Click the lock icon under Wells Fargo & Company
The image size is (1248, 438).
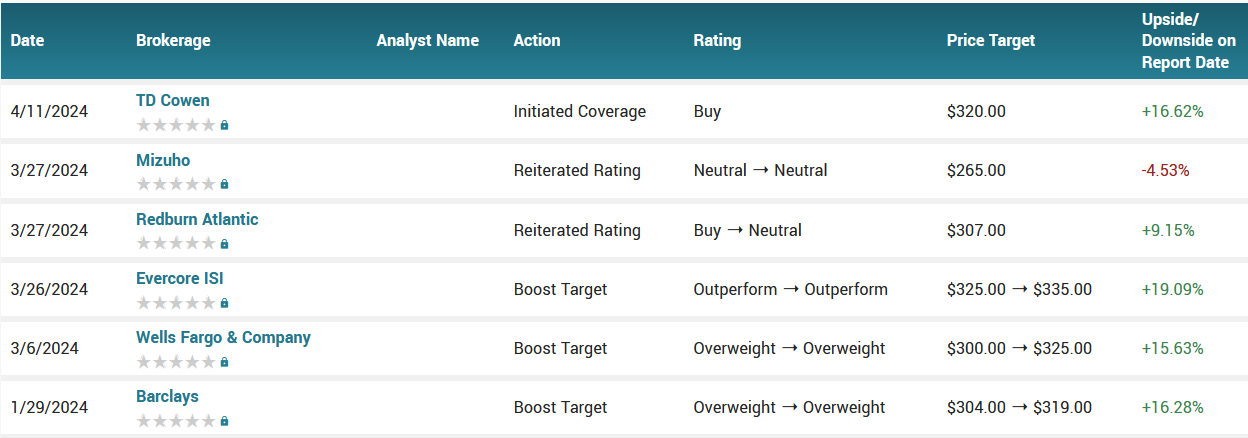224,362
